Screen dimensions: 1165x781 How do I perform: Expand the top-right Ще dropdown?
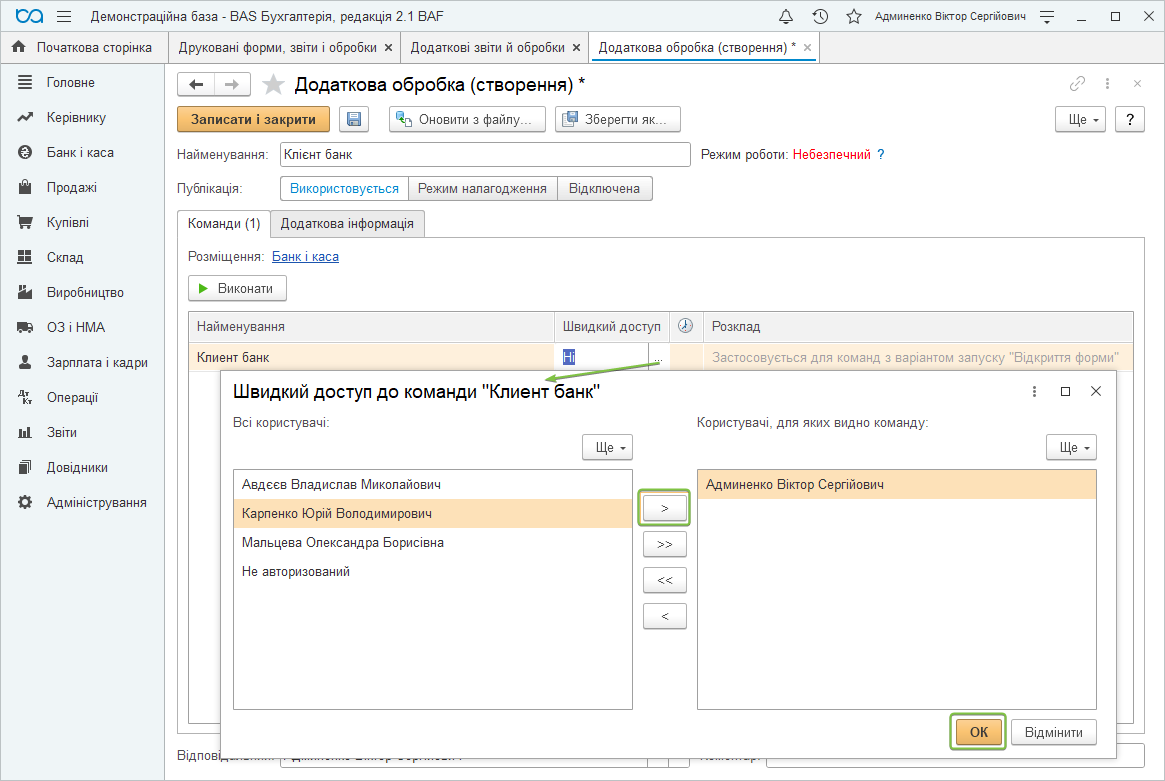(x=1080, y=119)
